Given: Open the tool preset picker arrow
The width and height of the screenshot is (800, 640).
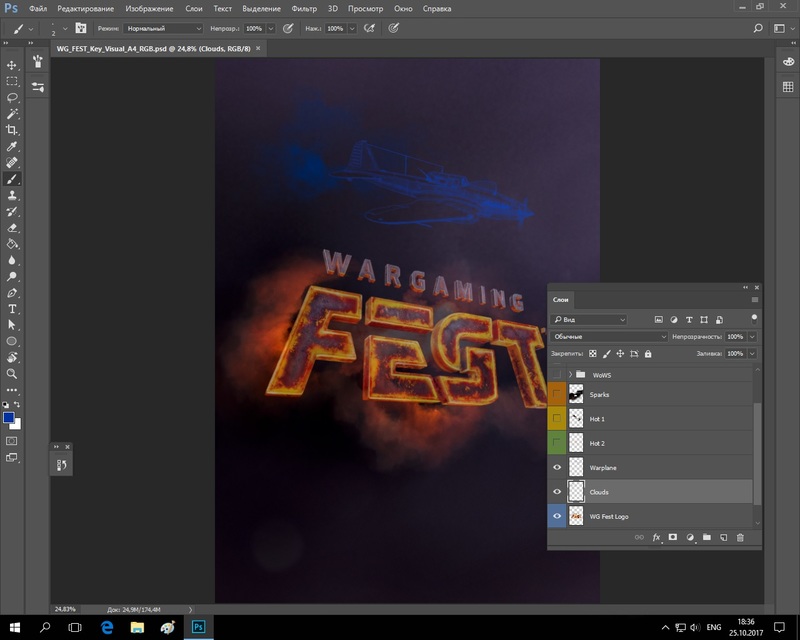Looking at the screenshot, I should (31, 29).
